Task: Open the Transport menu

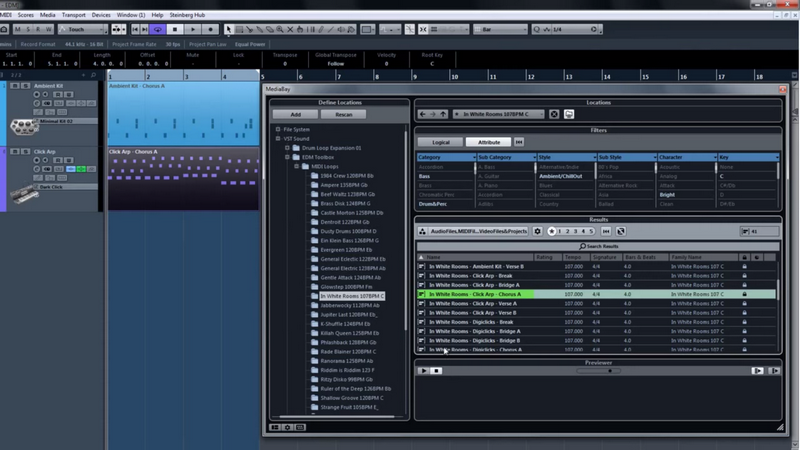Action: [73, 15]
